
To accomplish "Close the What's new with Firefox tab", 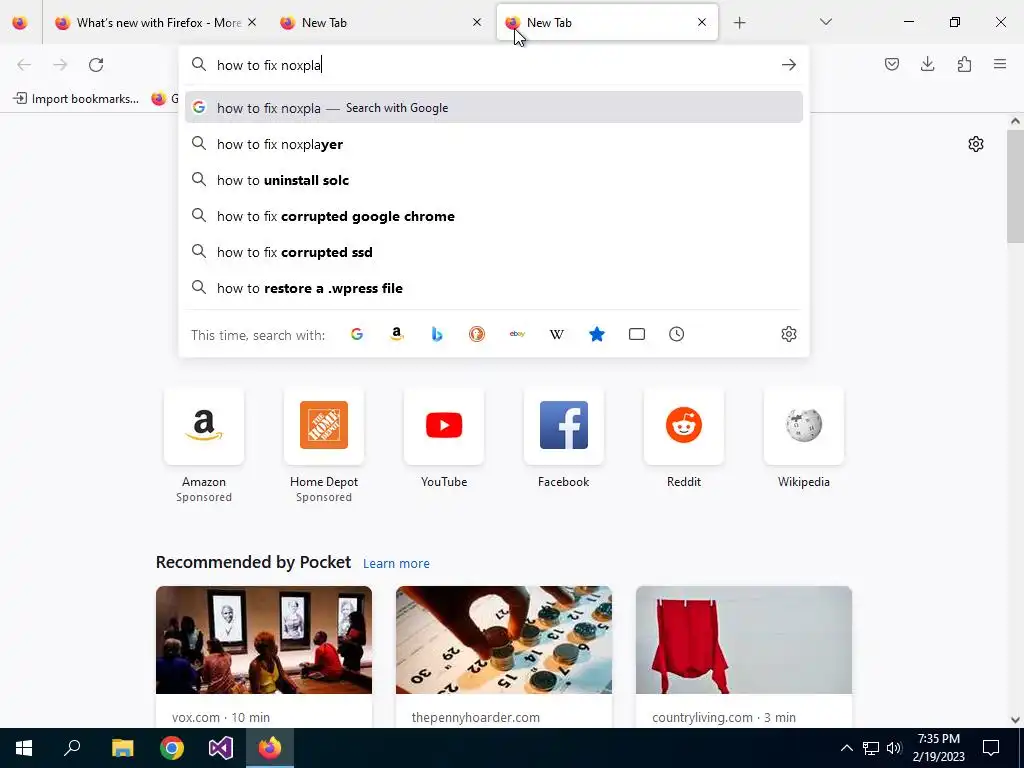I will (x=252, y=23).
